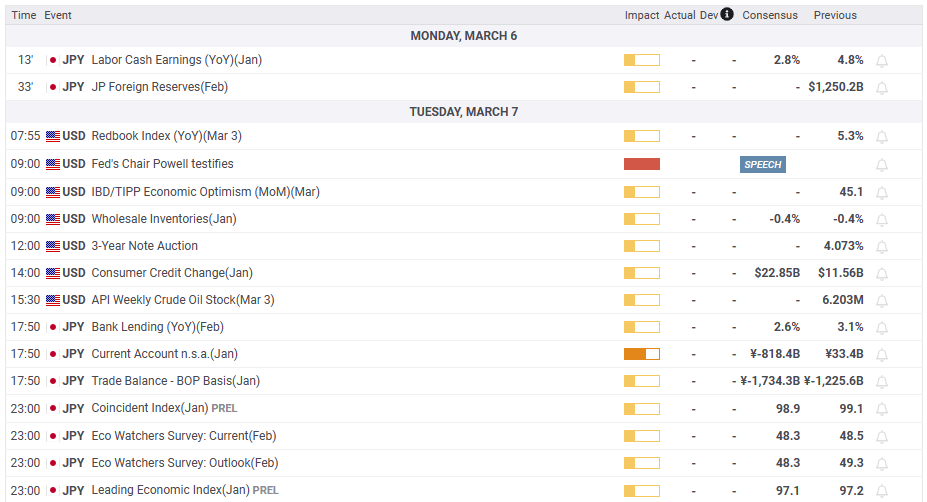Click the red high-impact bar for Powell

tap(641, 164)
